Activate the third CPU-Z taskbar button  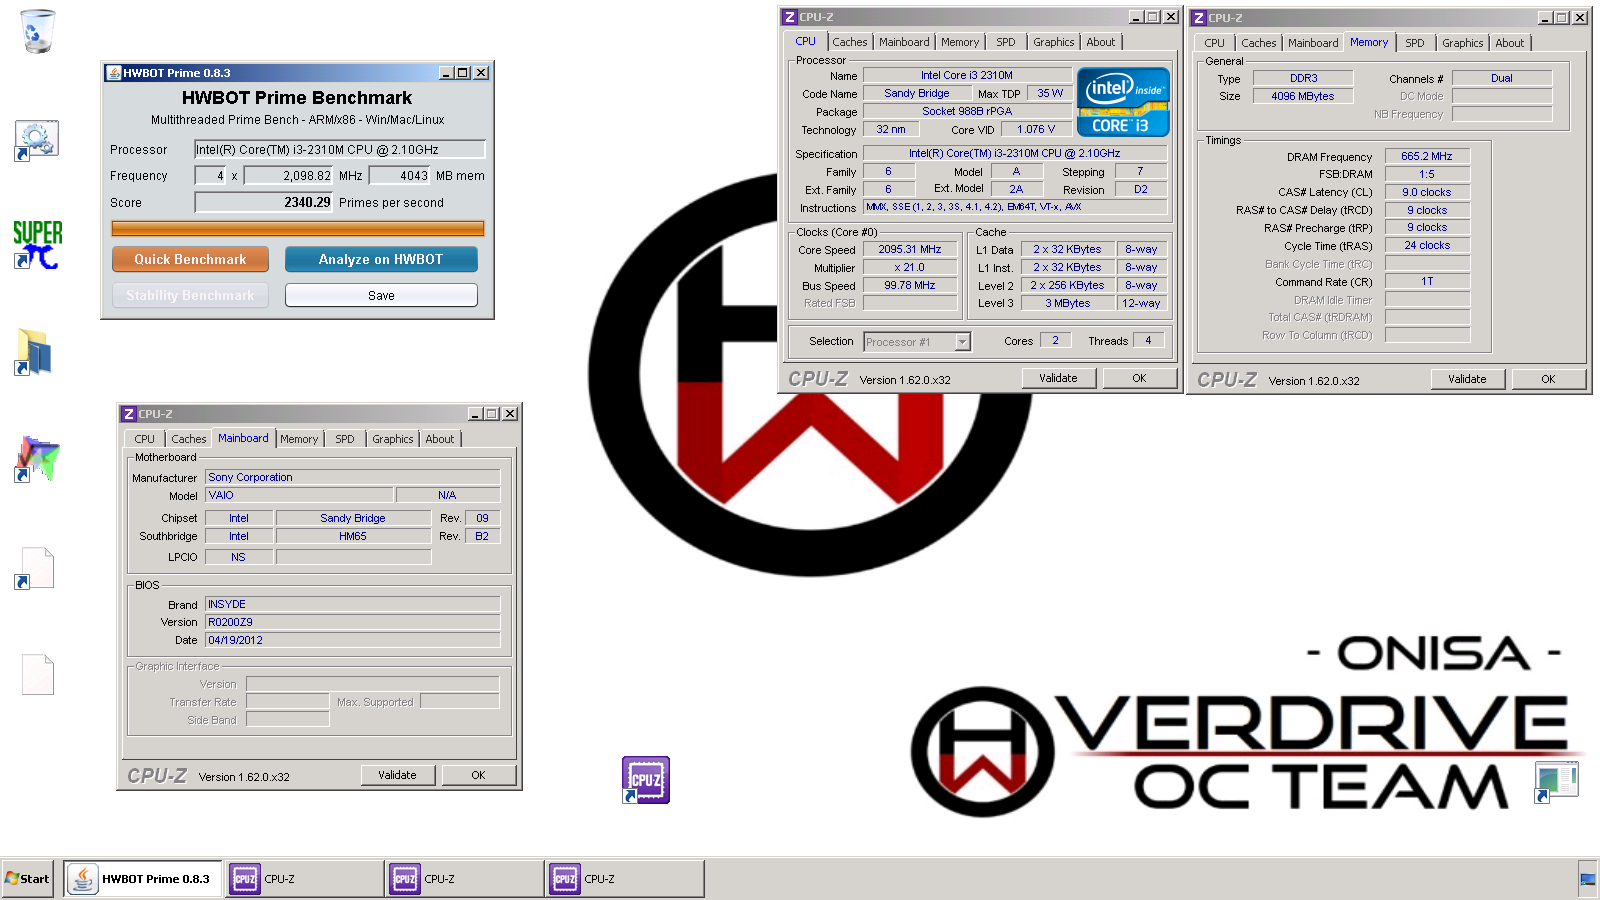coord(624,879)
